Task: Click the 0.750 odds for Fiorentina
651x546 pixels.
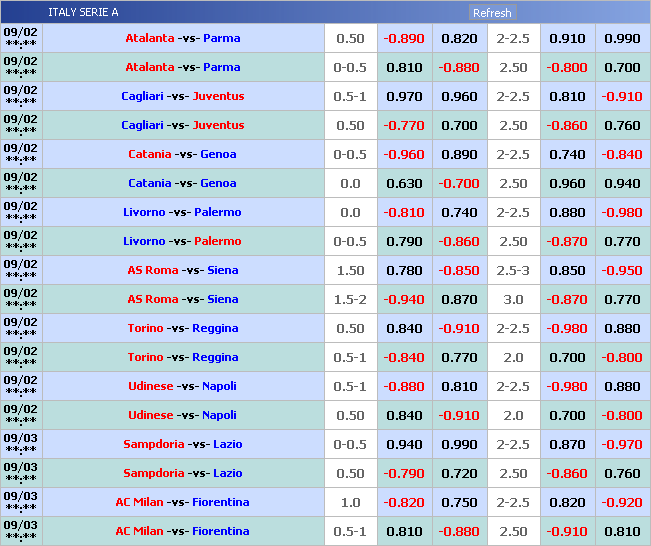Action: (459, 503)
